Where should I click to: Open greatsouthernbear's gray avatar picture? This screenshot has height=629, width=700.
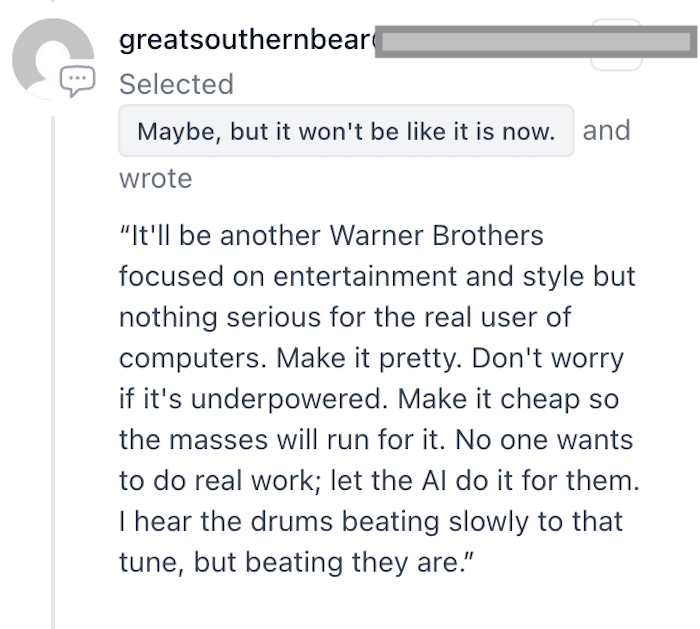point(53,58)
